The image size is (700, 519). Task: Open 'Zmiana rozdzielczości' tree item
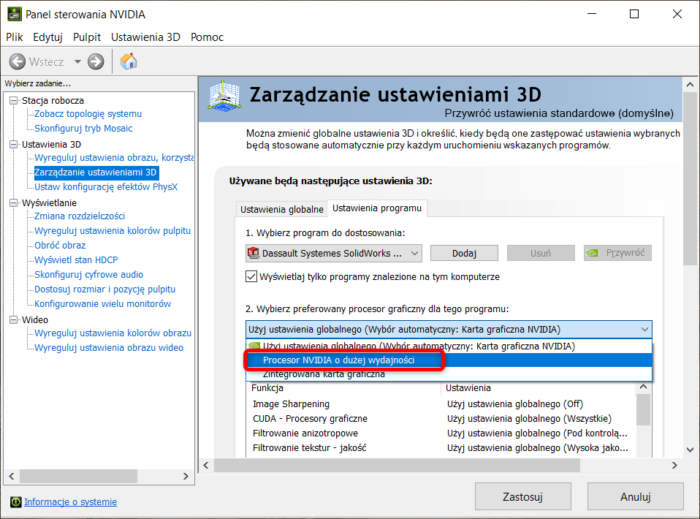pyautogui.click(x=79, y=216)
